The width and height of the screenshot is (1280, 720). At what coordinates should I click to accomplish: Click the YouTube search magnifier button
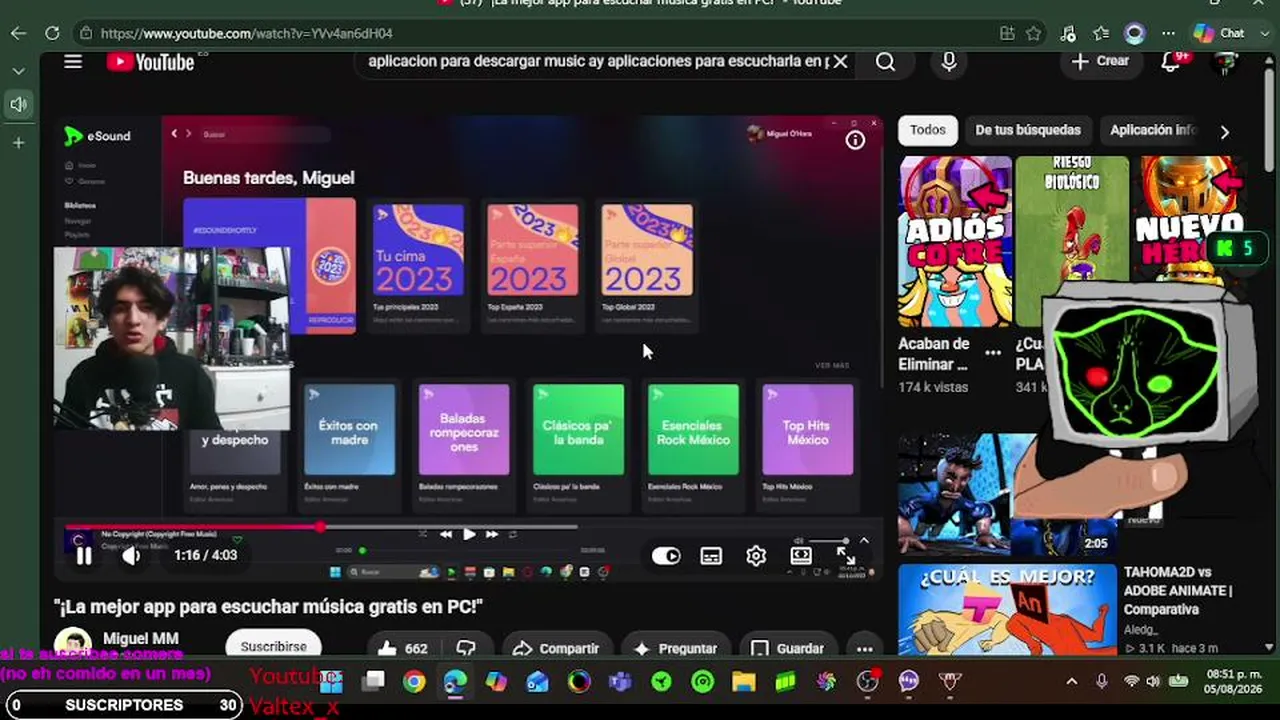click(x=885, y=62)
